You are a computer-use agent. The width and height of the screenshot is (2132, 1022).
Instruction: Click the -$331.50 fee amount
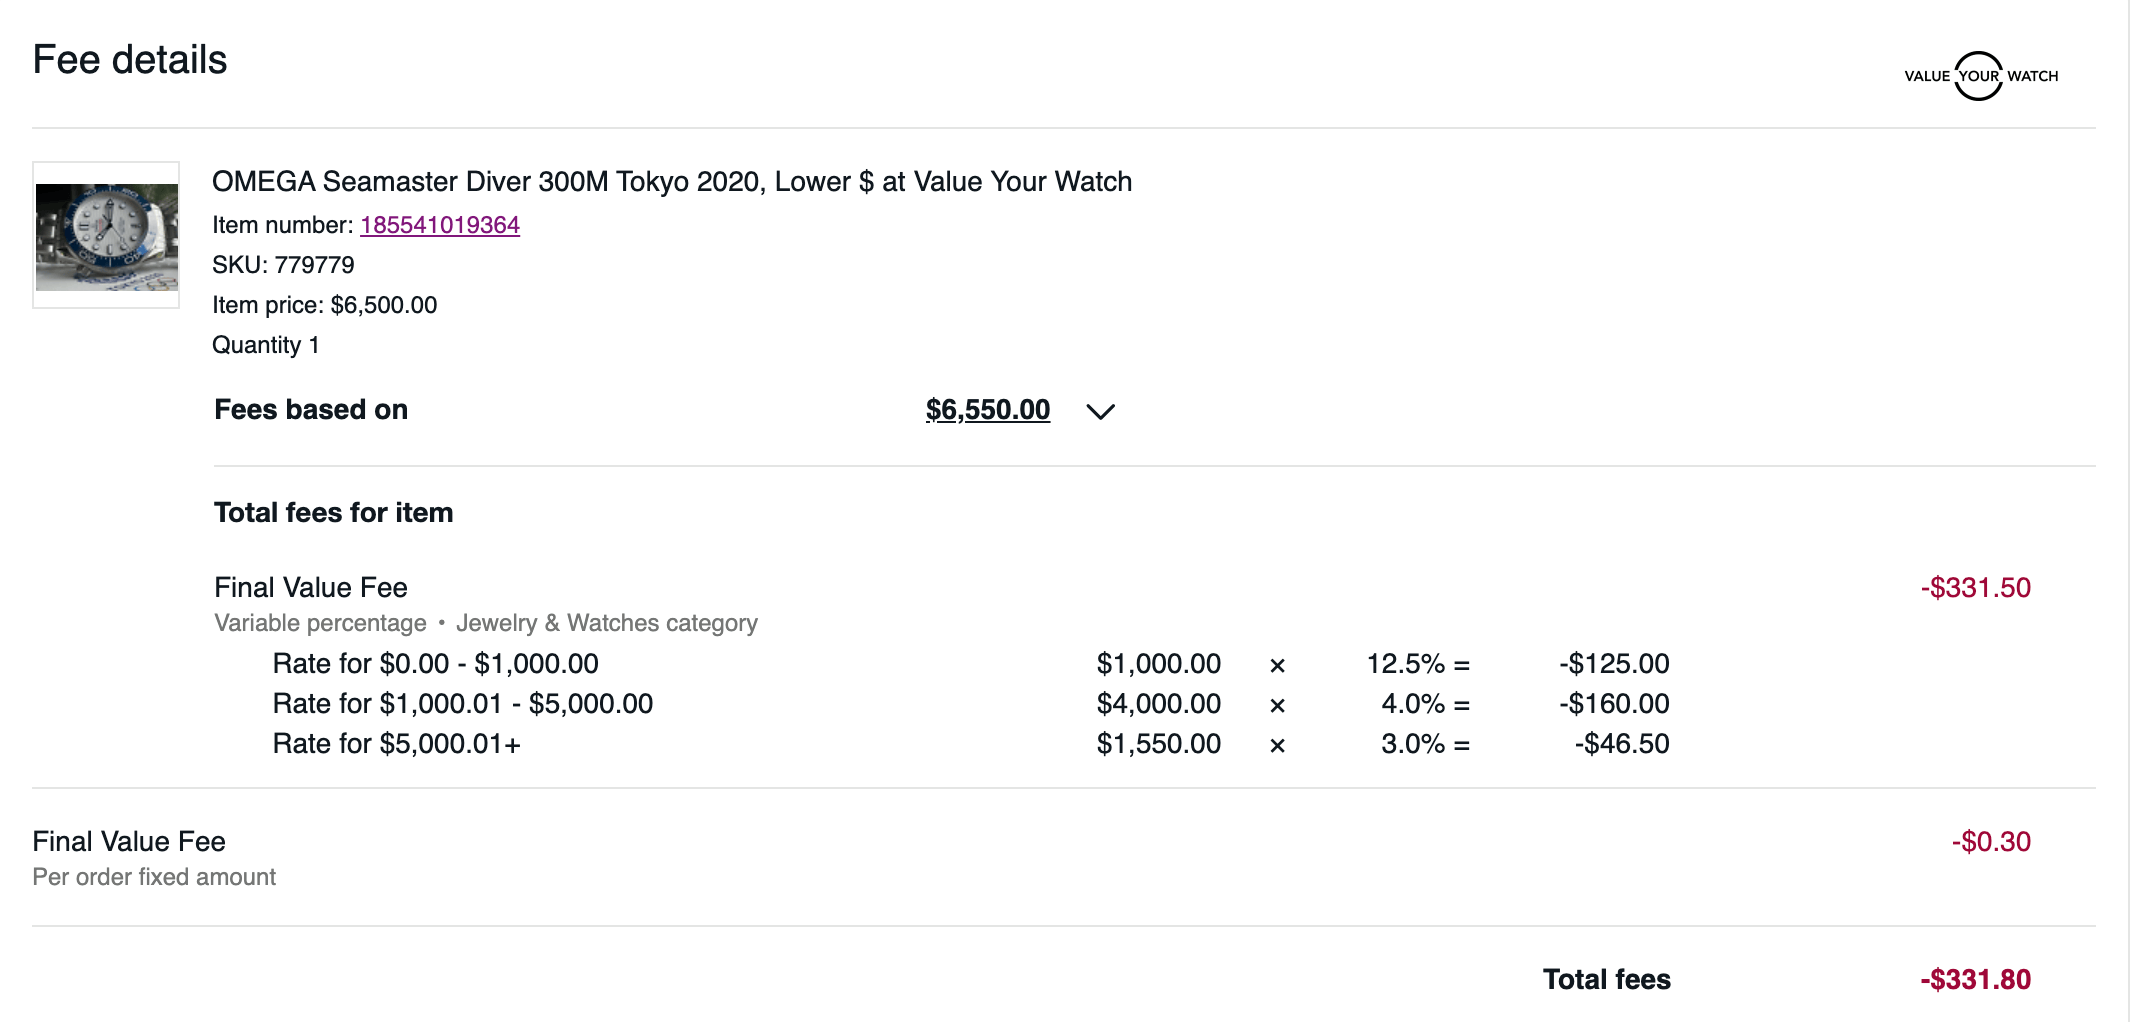click(1973, 588)
